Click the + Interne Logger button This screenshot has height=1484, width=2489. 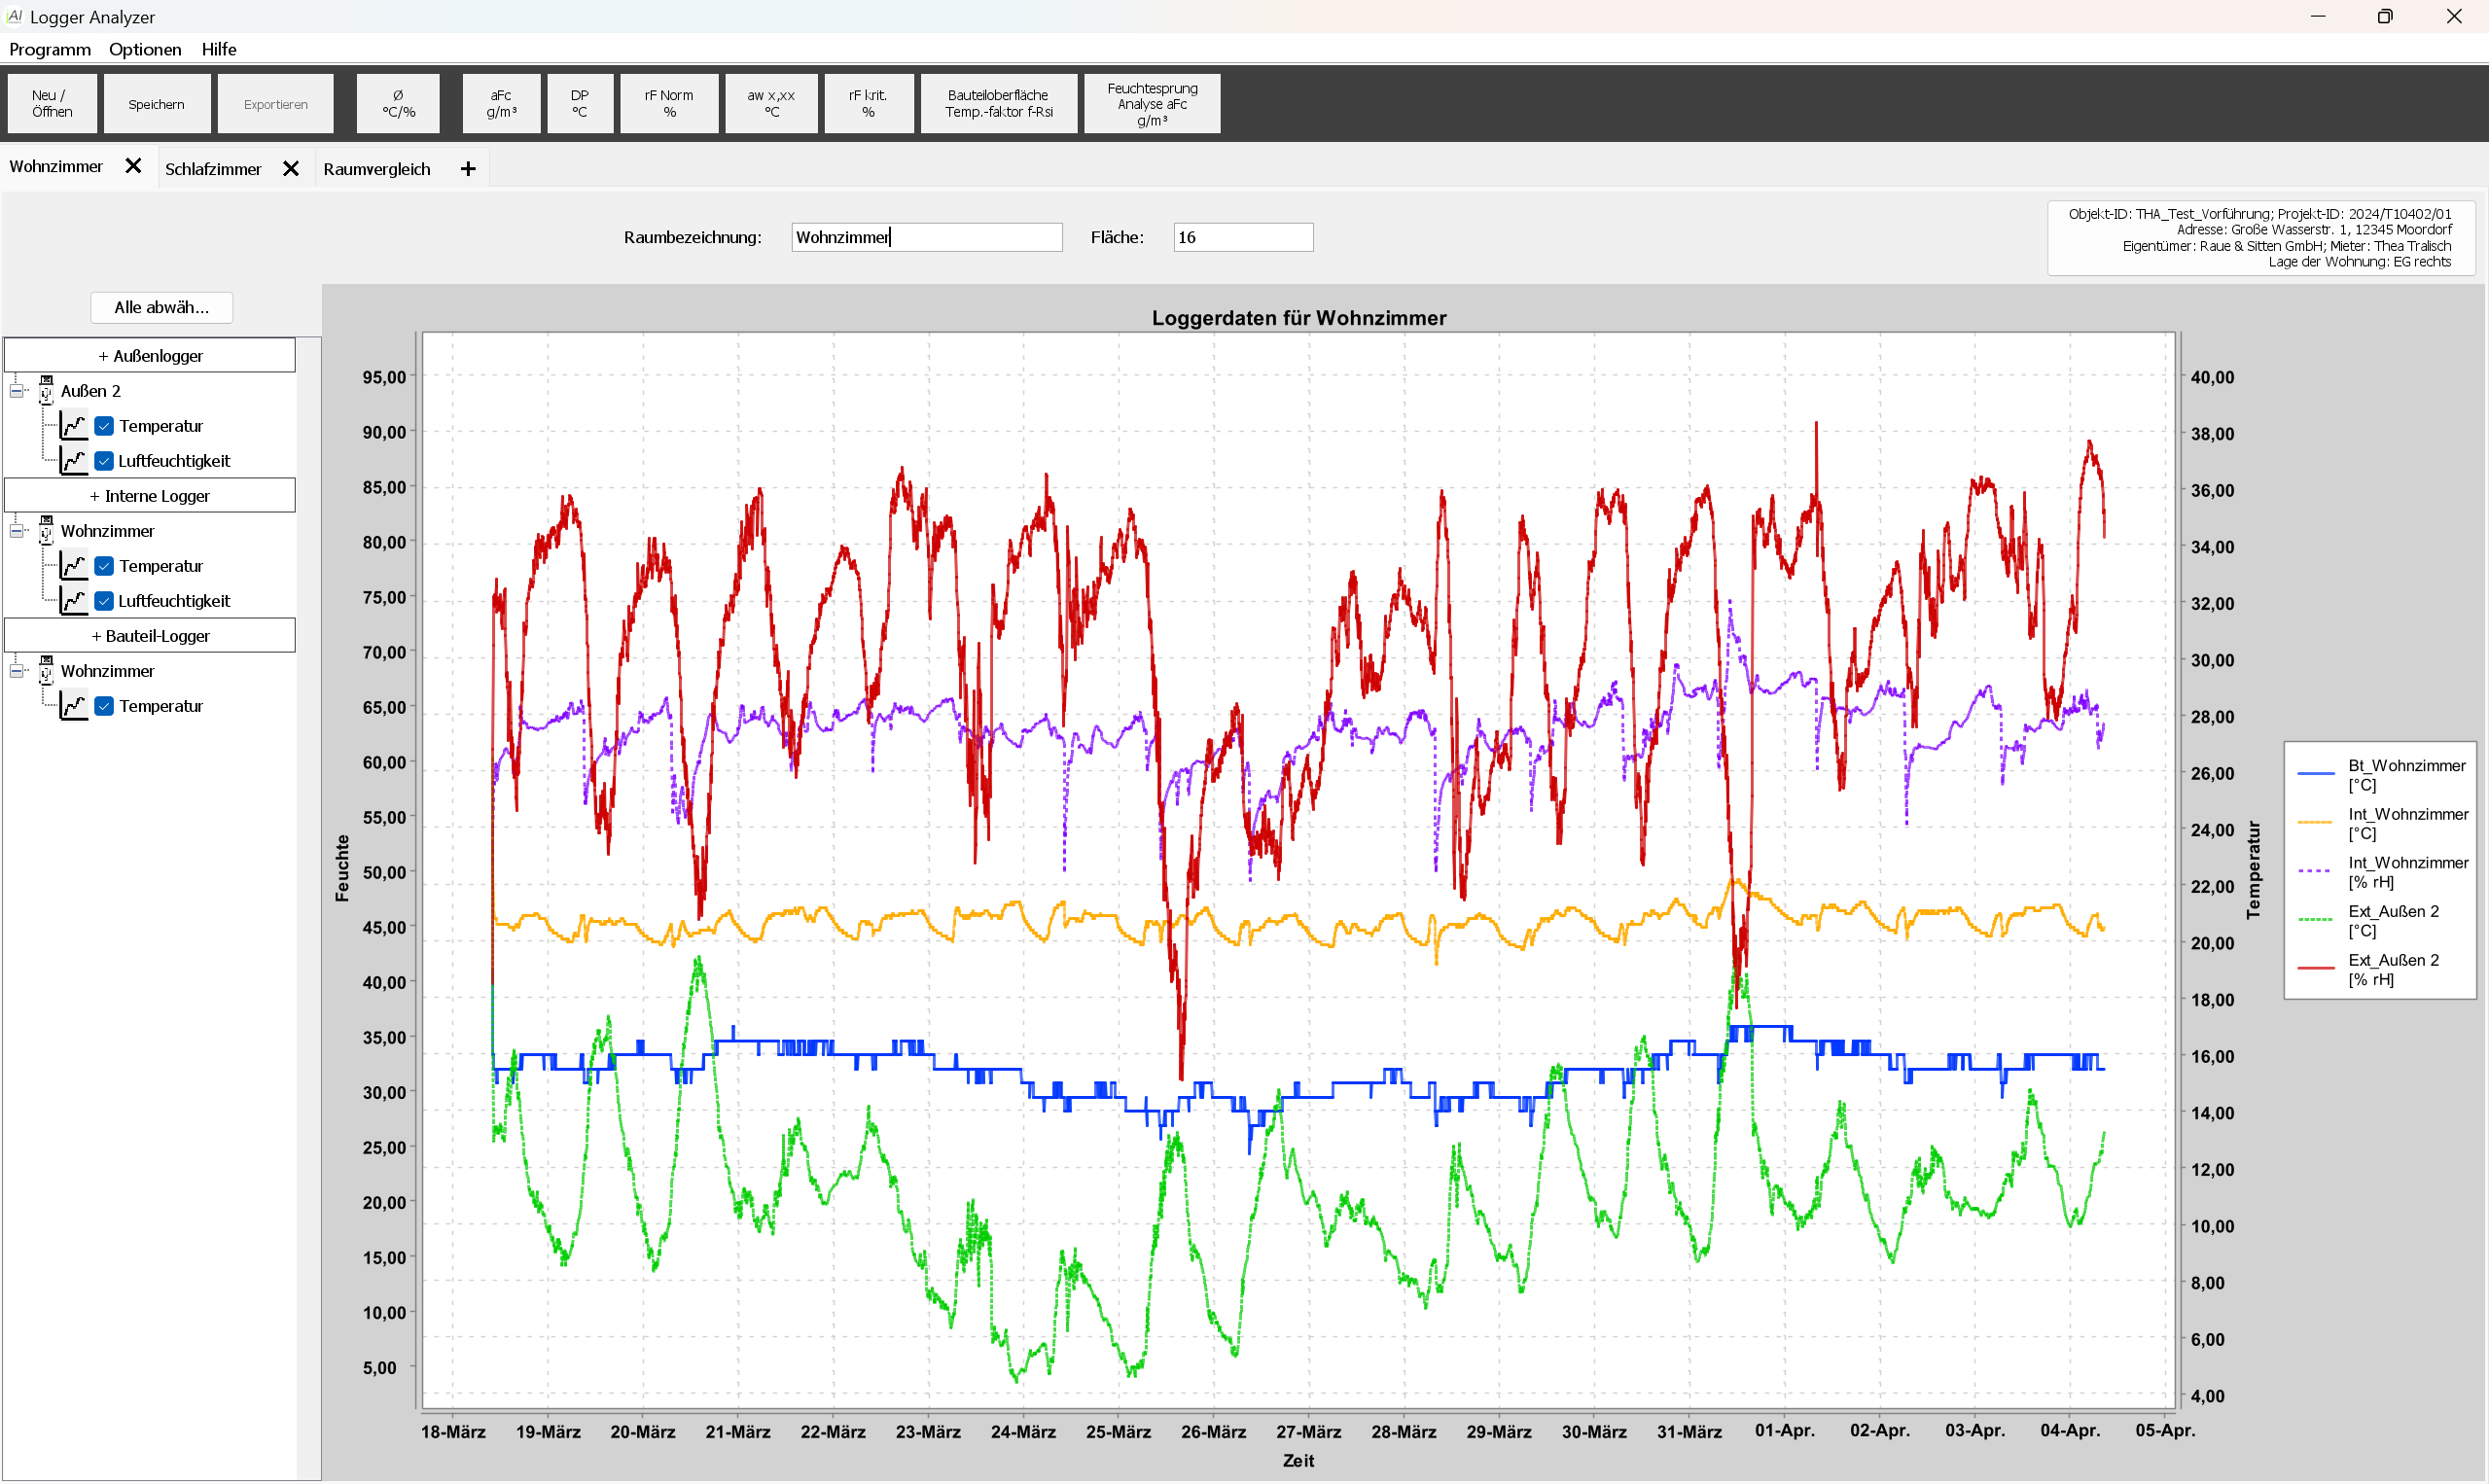tap(150, 496)
